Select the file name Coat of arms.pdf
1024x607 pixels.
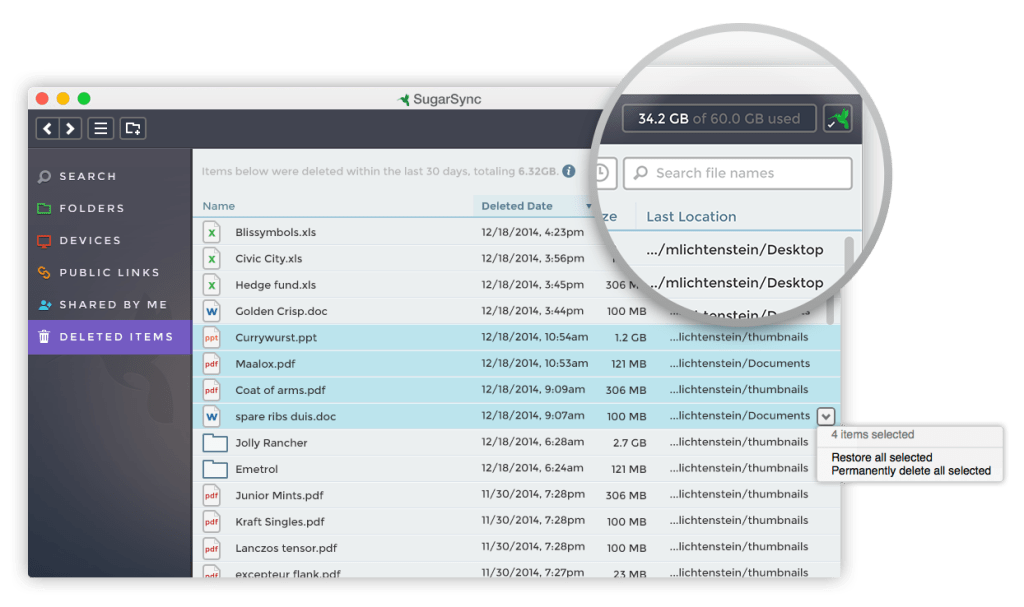click(280, 390)
